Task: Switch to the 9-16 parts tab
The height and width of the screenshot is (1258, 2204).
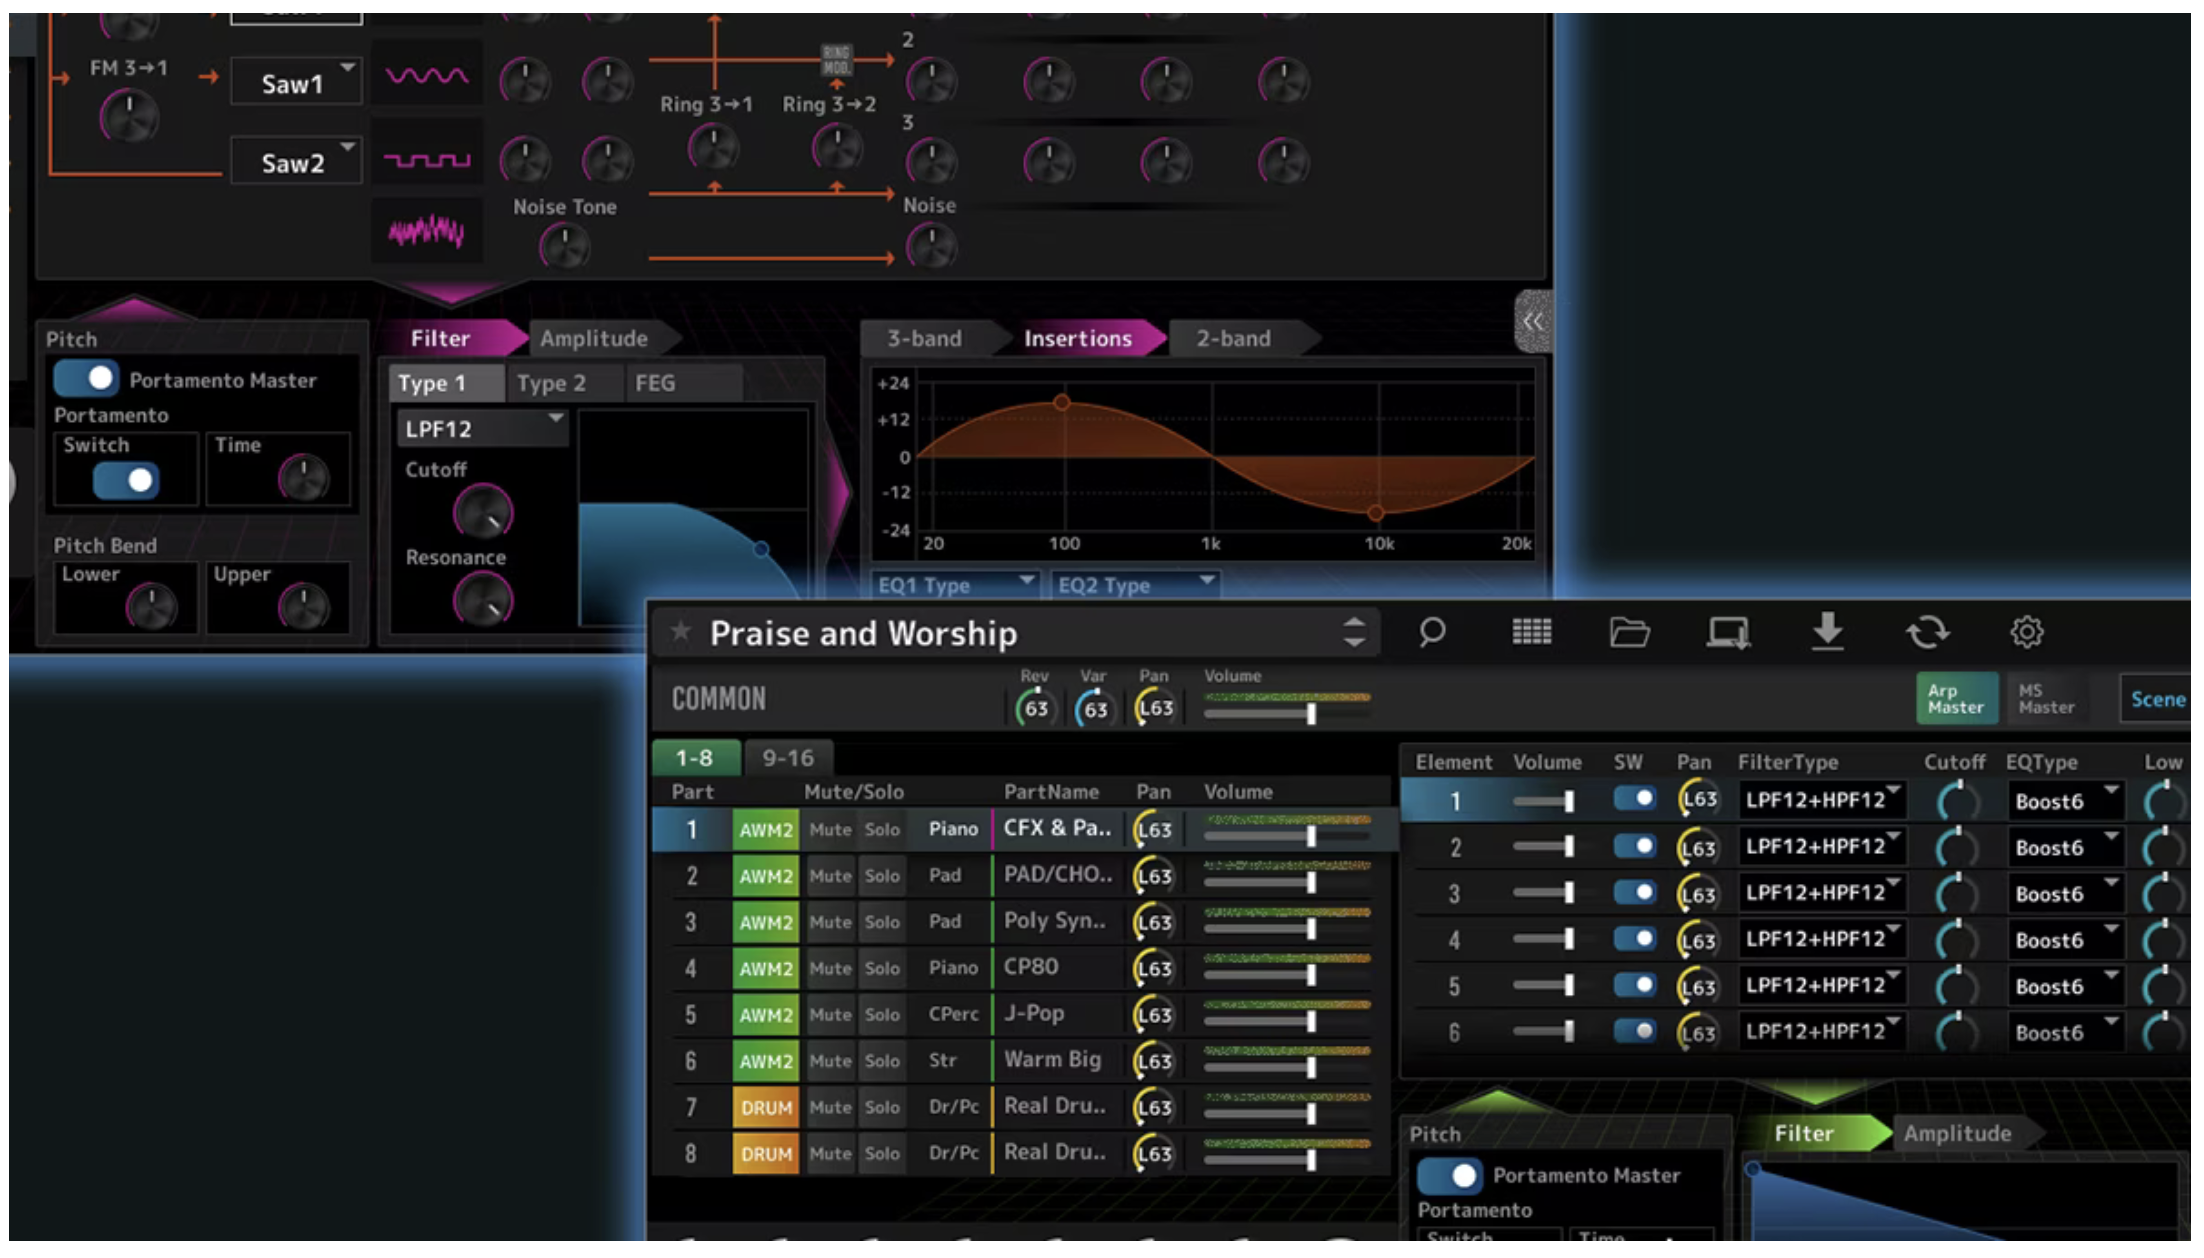Action: pyautogui.click(x=788, y=758)
